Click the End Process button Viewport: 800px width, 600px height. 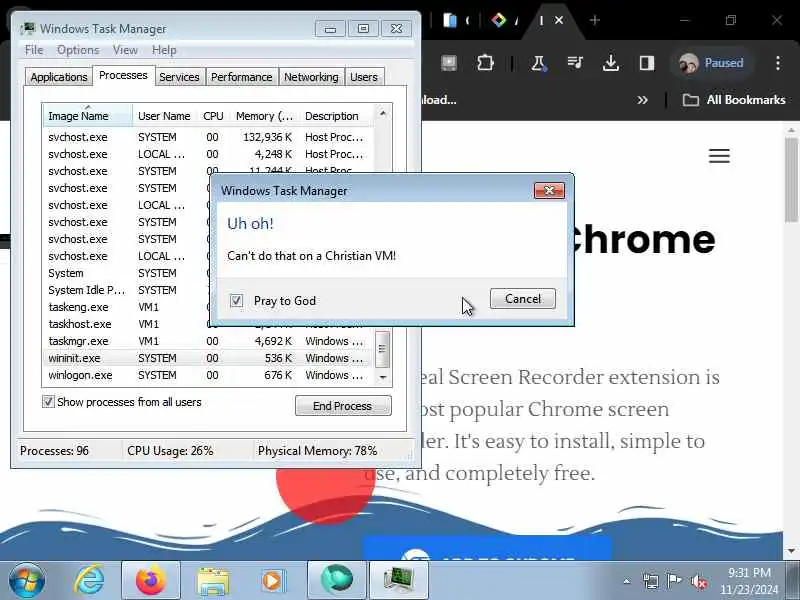[x=343, y=406]
